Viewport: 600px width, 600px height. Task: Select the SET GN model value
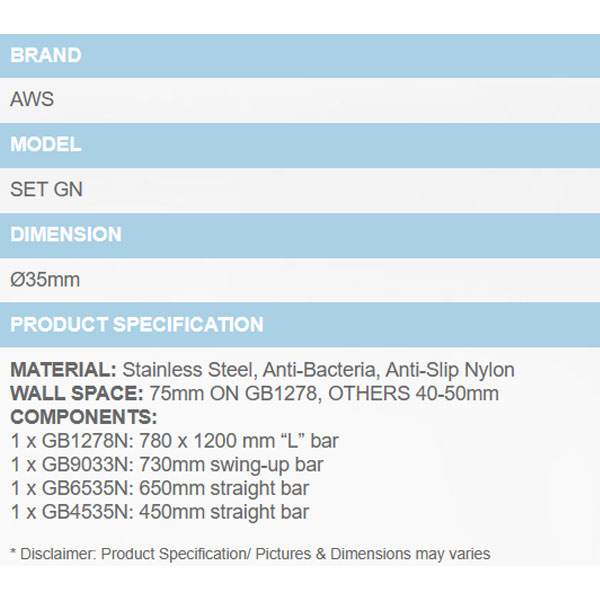click(46, 190)
